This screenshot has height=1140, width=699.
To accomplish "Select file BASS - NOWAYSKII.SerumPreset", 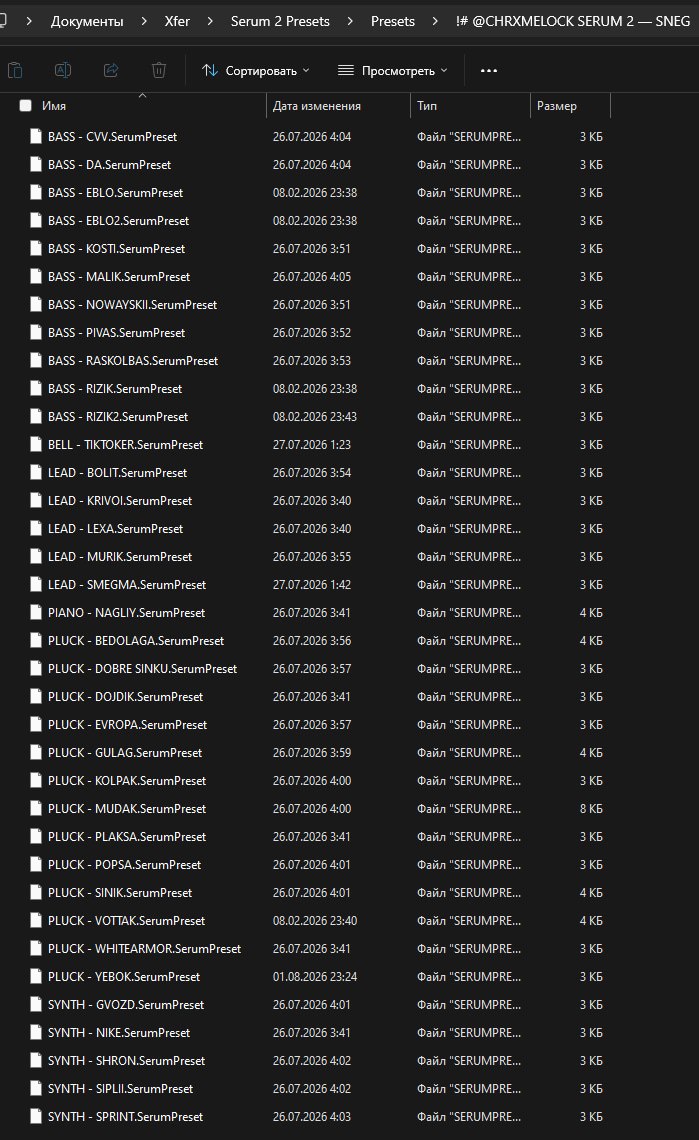I will point(132,305).
